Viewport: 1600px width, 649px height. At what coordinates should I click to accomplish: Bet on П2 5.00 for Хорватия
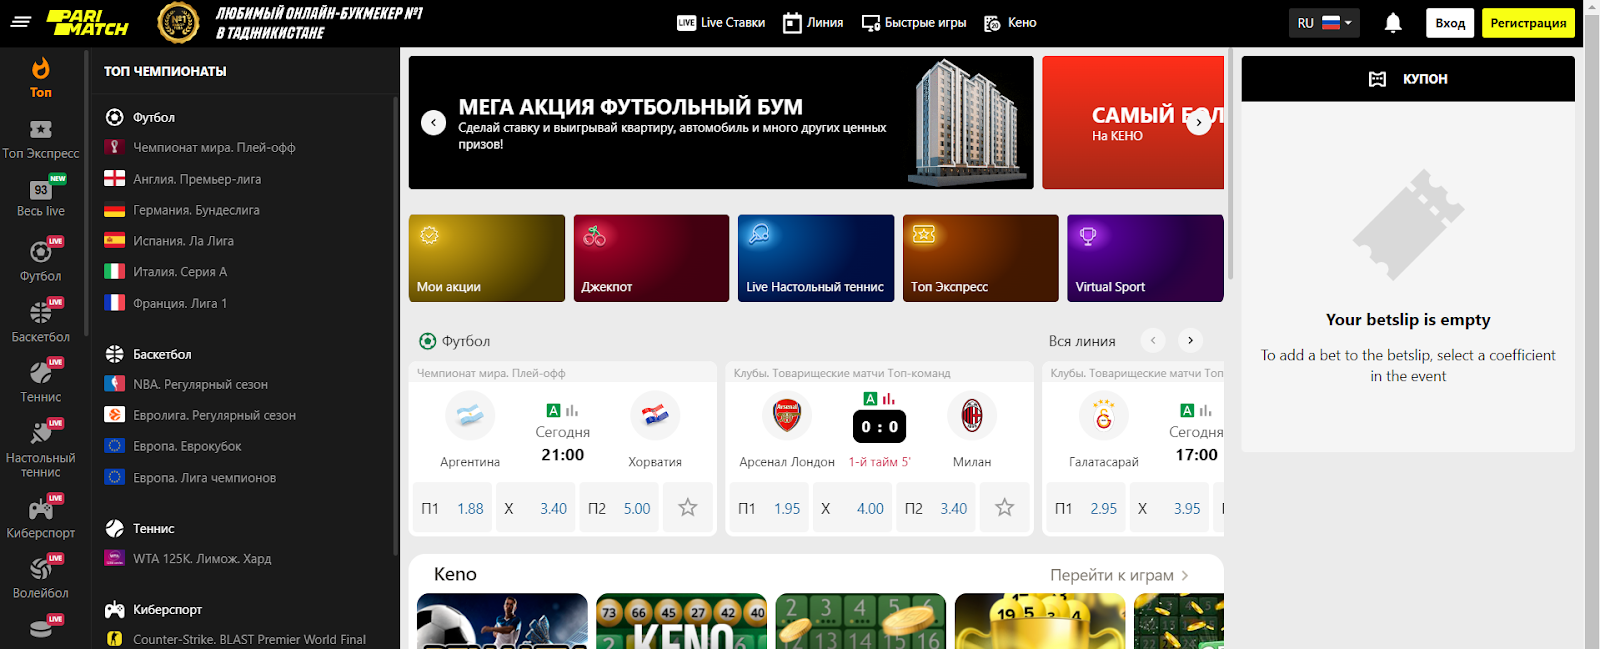point(619,508)
